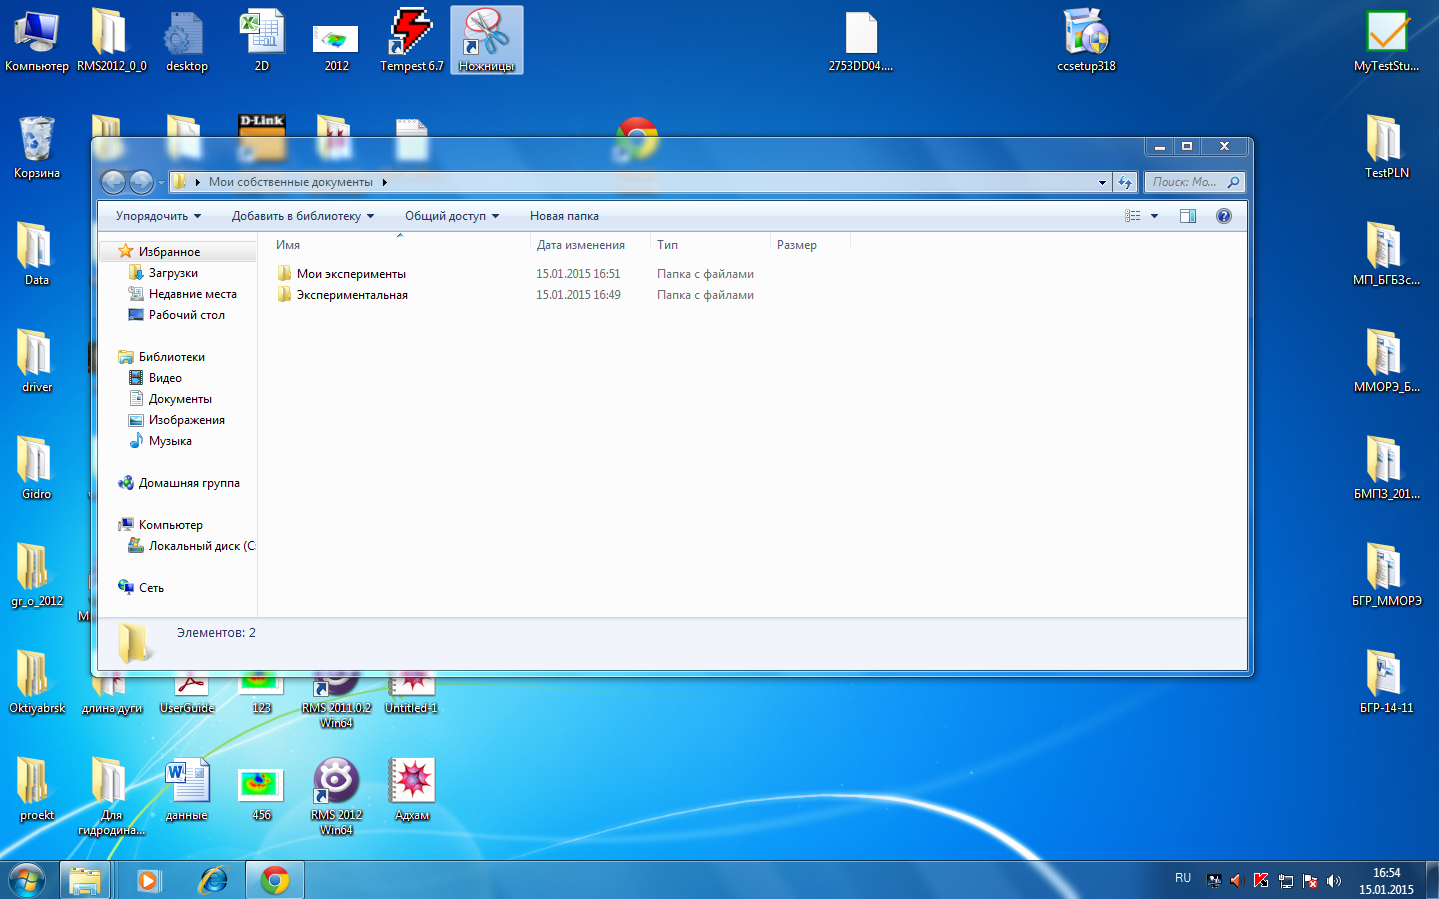Viewport: 1439px width, 899px height.
Task: Select the Ножницы desktop shortcut
Action: [486, 42]
